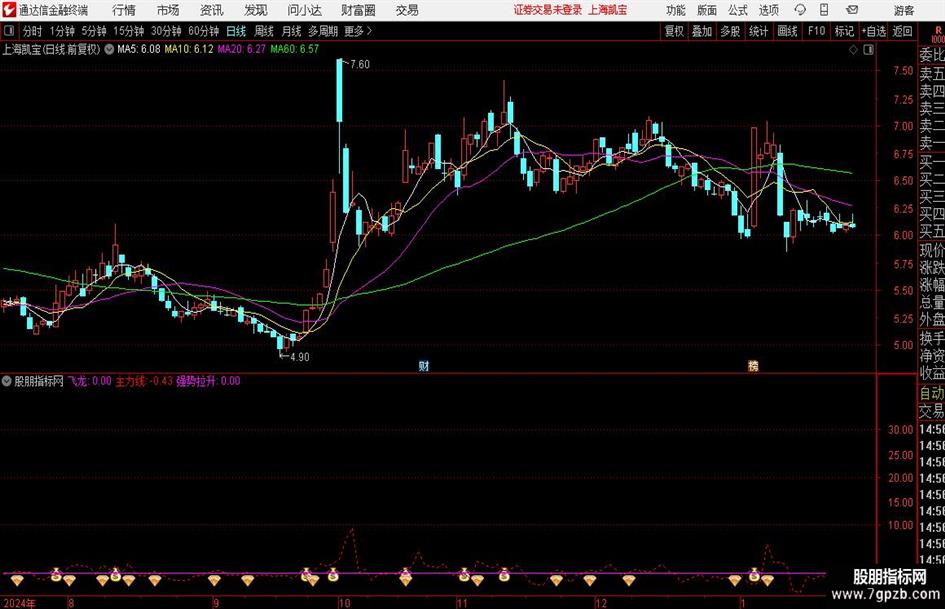Click the 飞龙: 0.00 indicator value
The image size is (945, 609).
point(89,381)
